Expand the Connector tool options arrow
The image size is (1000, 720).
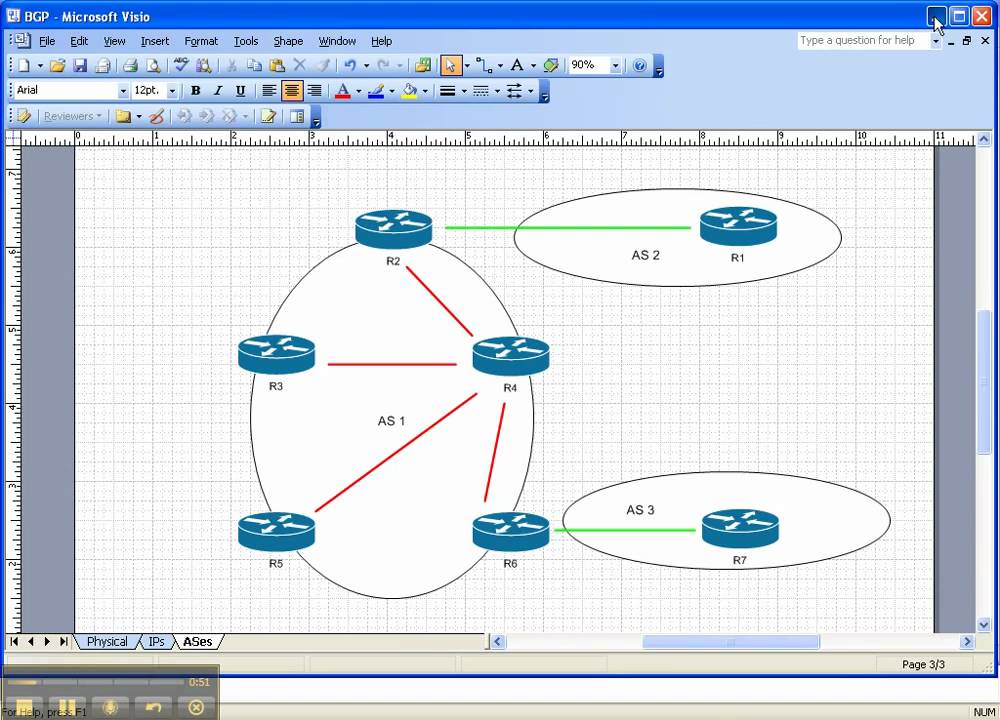tap(500, 65)
